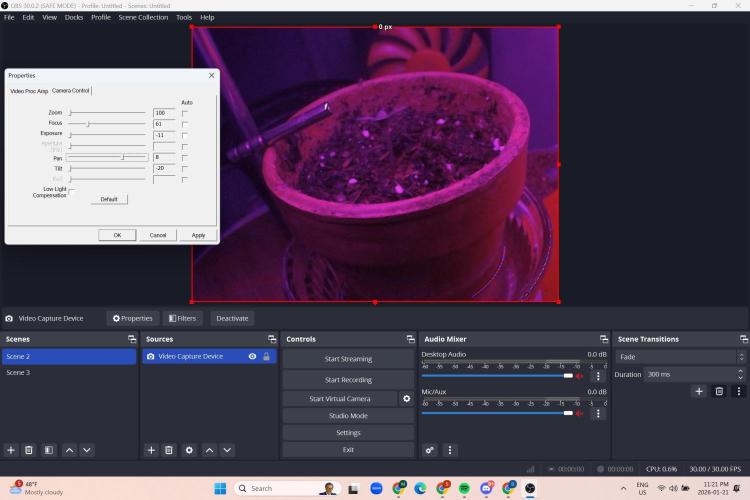Enable Auto checkbox for Focus

point(185,124)
